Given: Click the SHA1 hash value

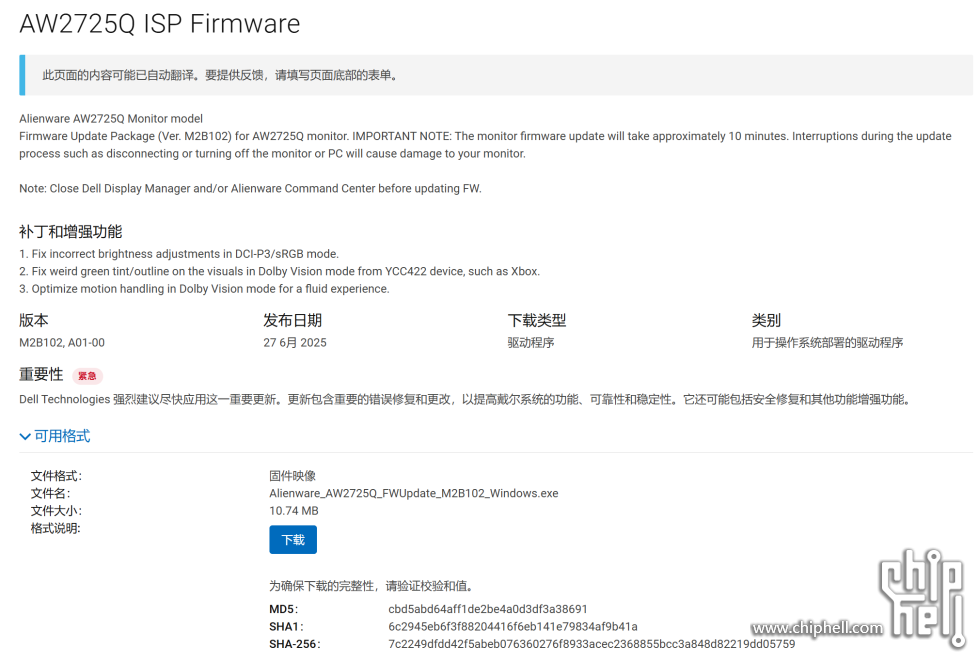Looking at the screenshot, I should tap(513, 626).
